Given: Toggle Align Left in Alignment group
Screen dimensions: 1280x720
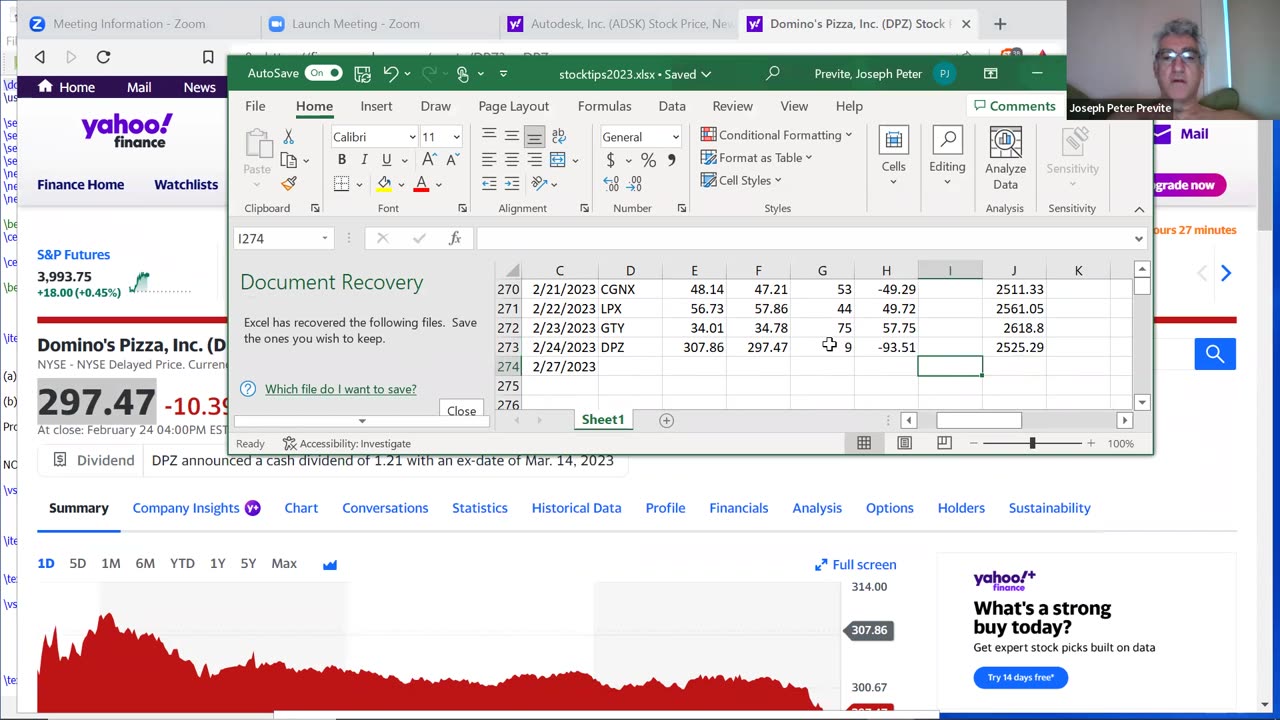Looking at the screenshot, I should coord(489,160).
